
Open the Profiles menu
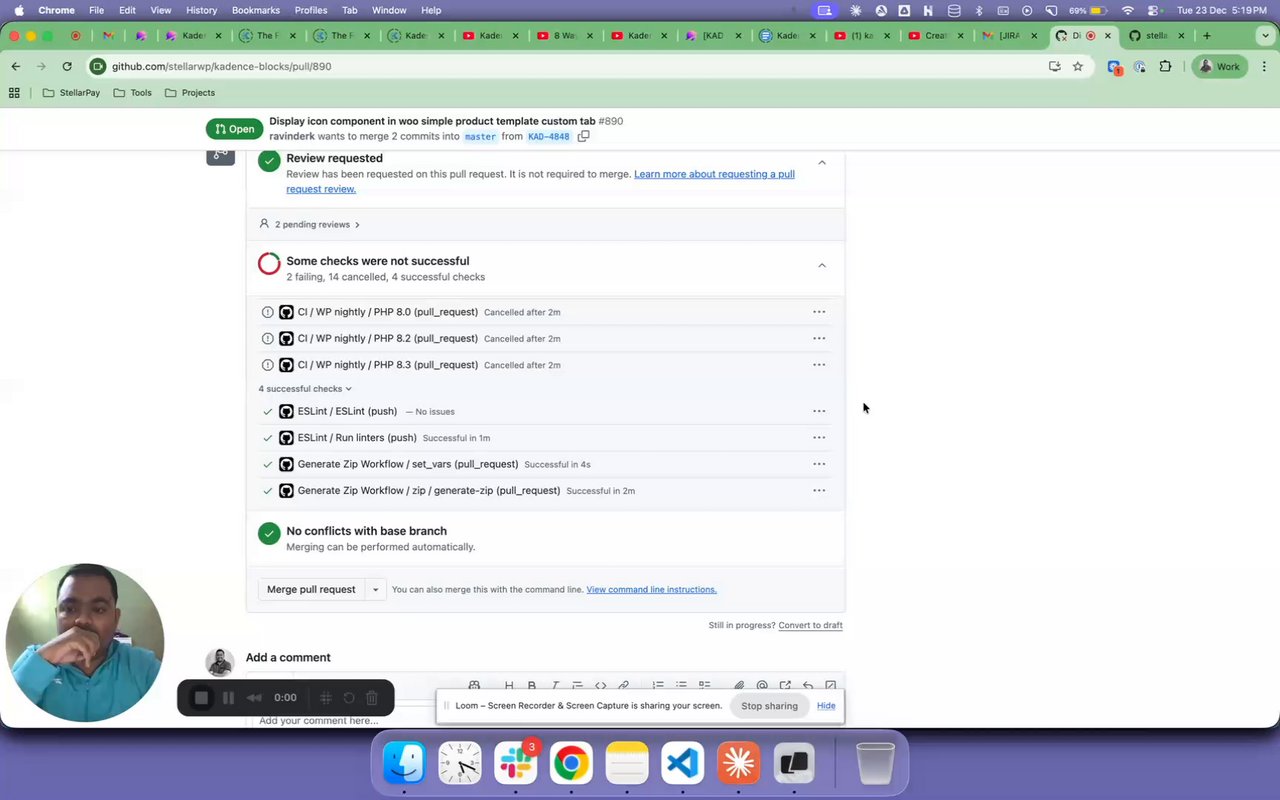311,10
